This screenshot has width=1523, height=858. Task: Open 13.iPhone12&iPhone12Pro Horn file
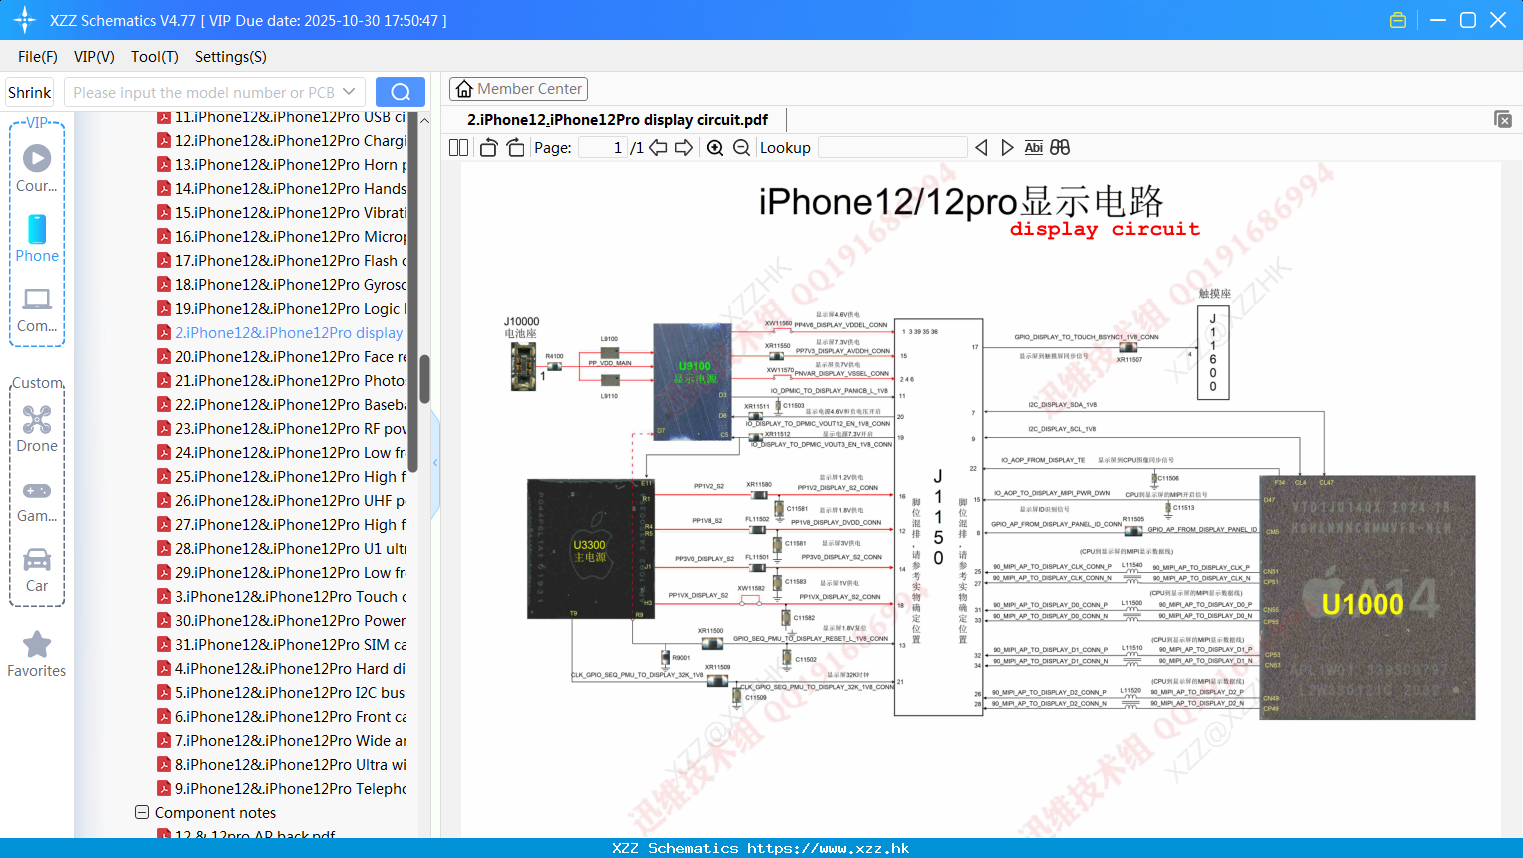coord(282,165)
